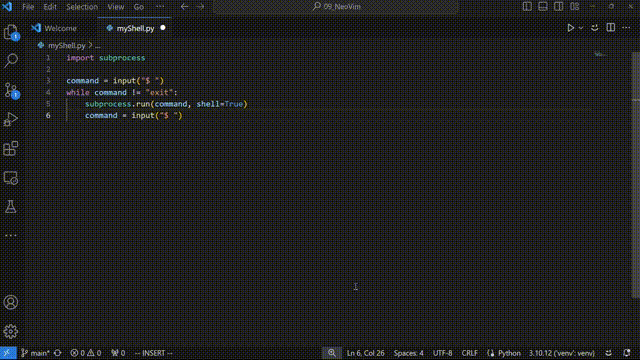The image size is (640, 360).
Task: Open the Manage settings gear
Action: click(x=11, y=331)
